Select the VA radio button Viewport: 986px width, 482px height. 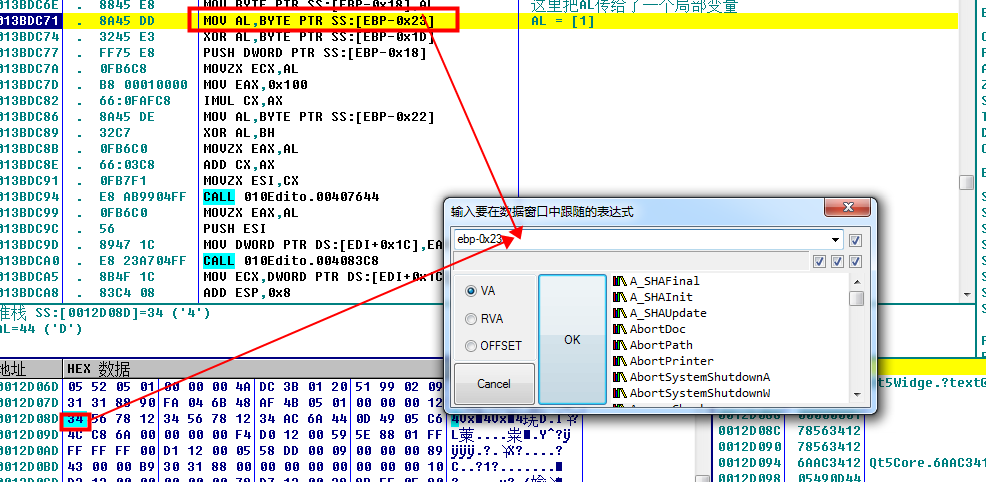coord(470,291)
